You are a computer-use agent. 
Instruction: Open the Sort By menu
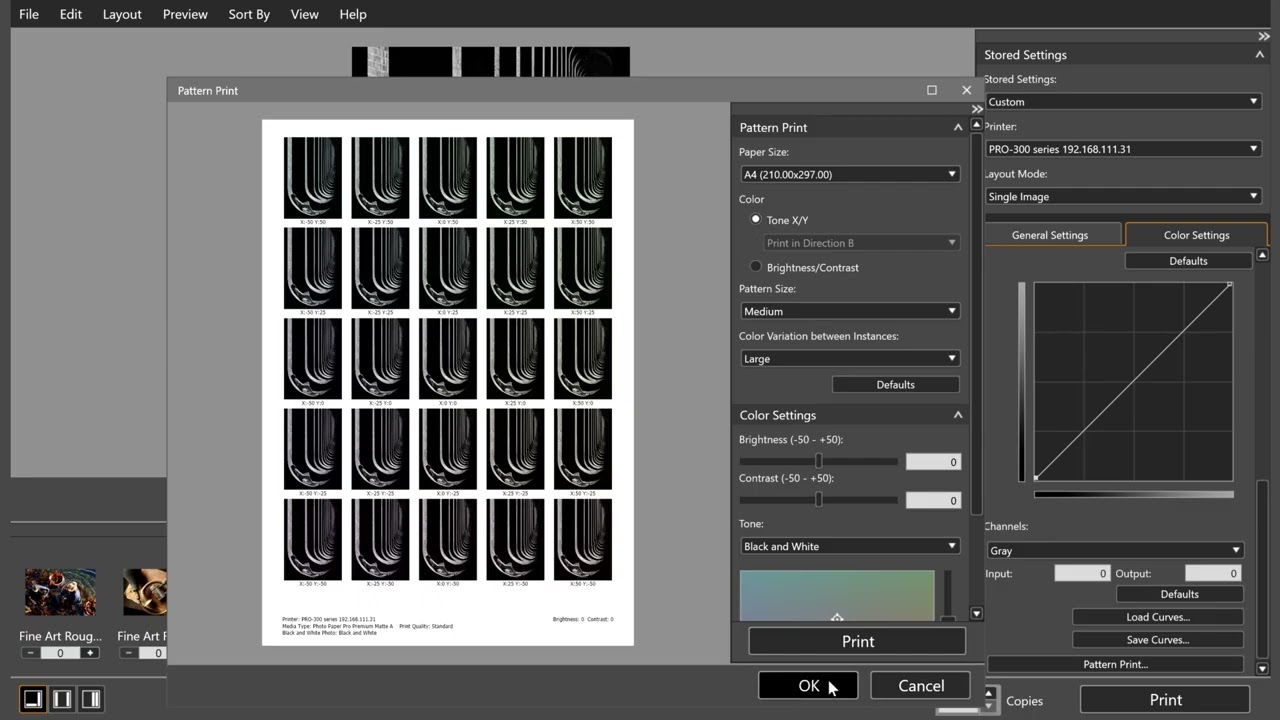click(x=249, y=14)
